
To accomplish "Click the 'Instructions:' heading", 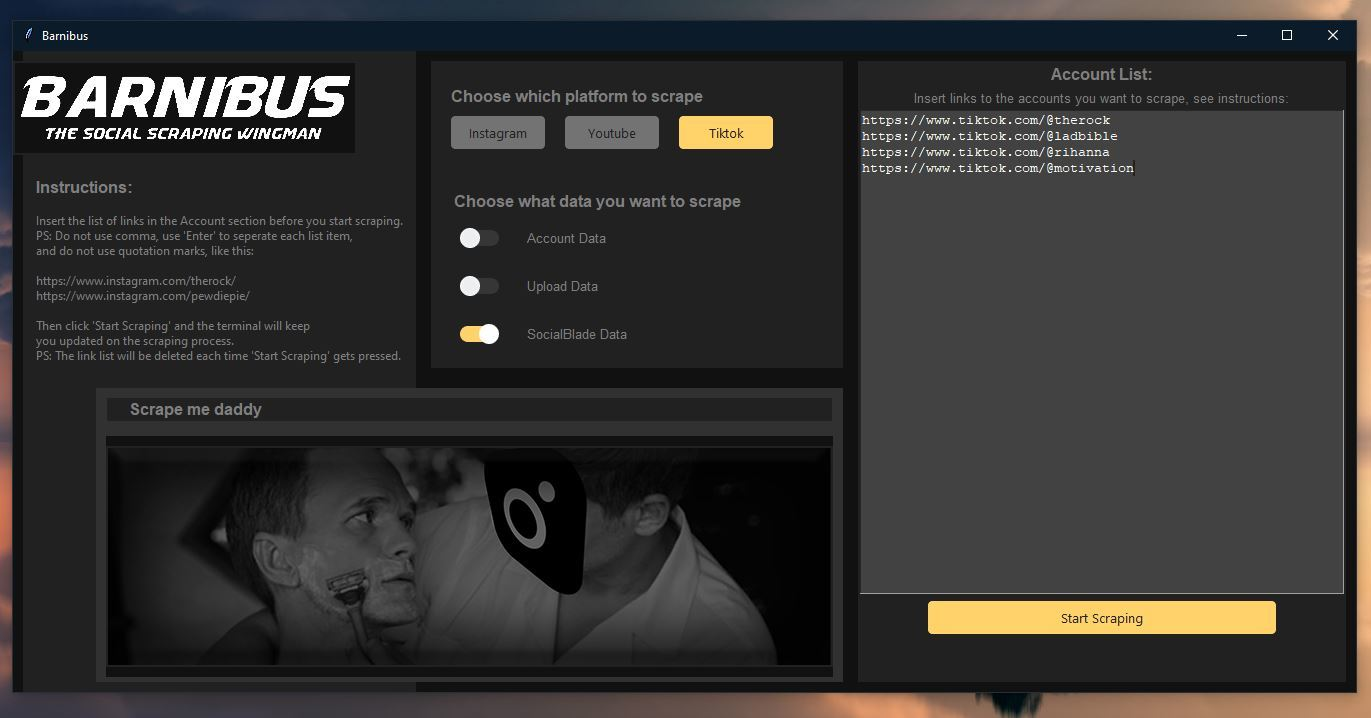I will [x=84, y=187].
